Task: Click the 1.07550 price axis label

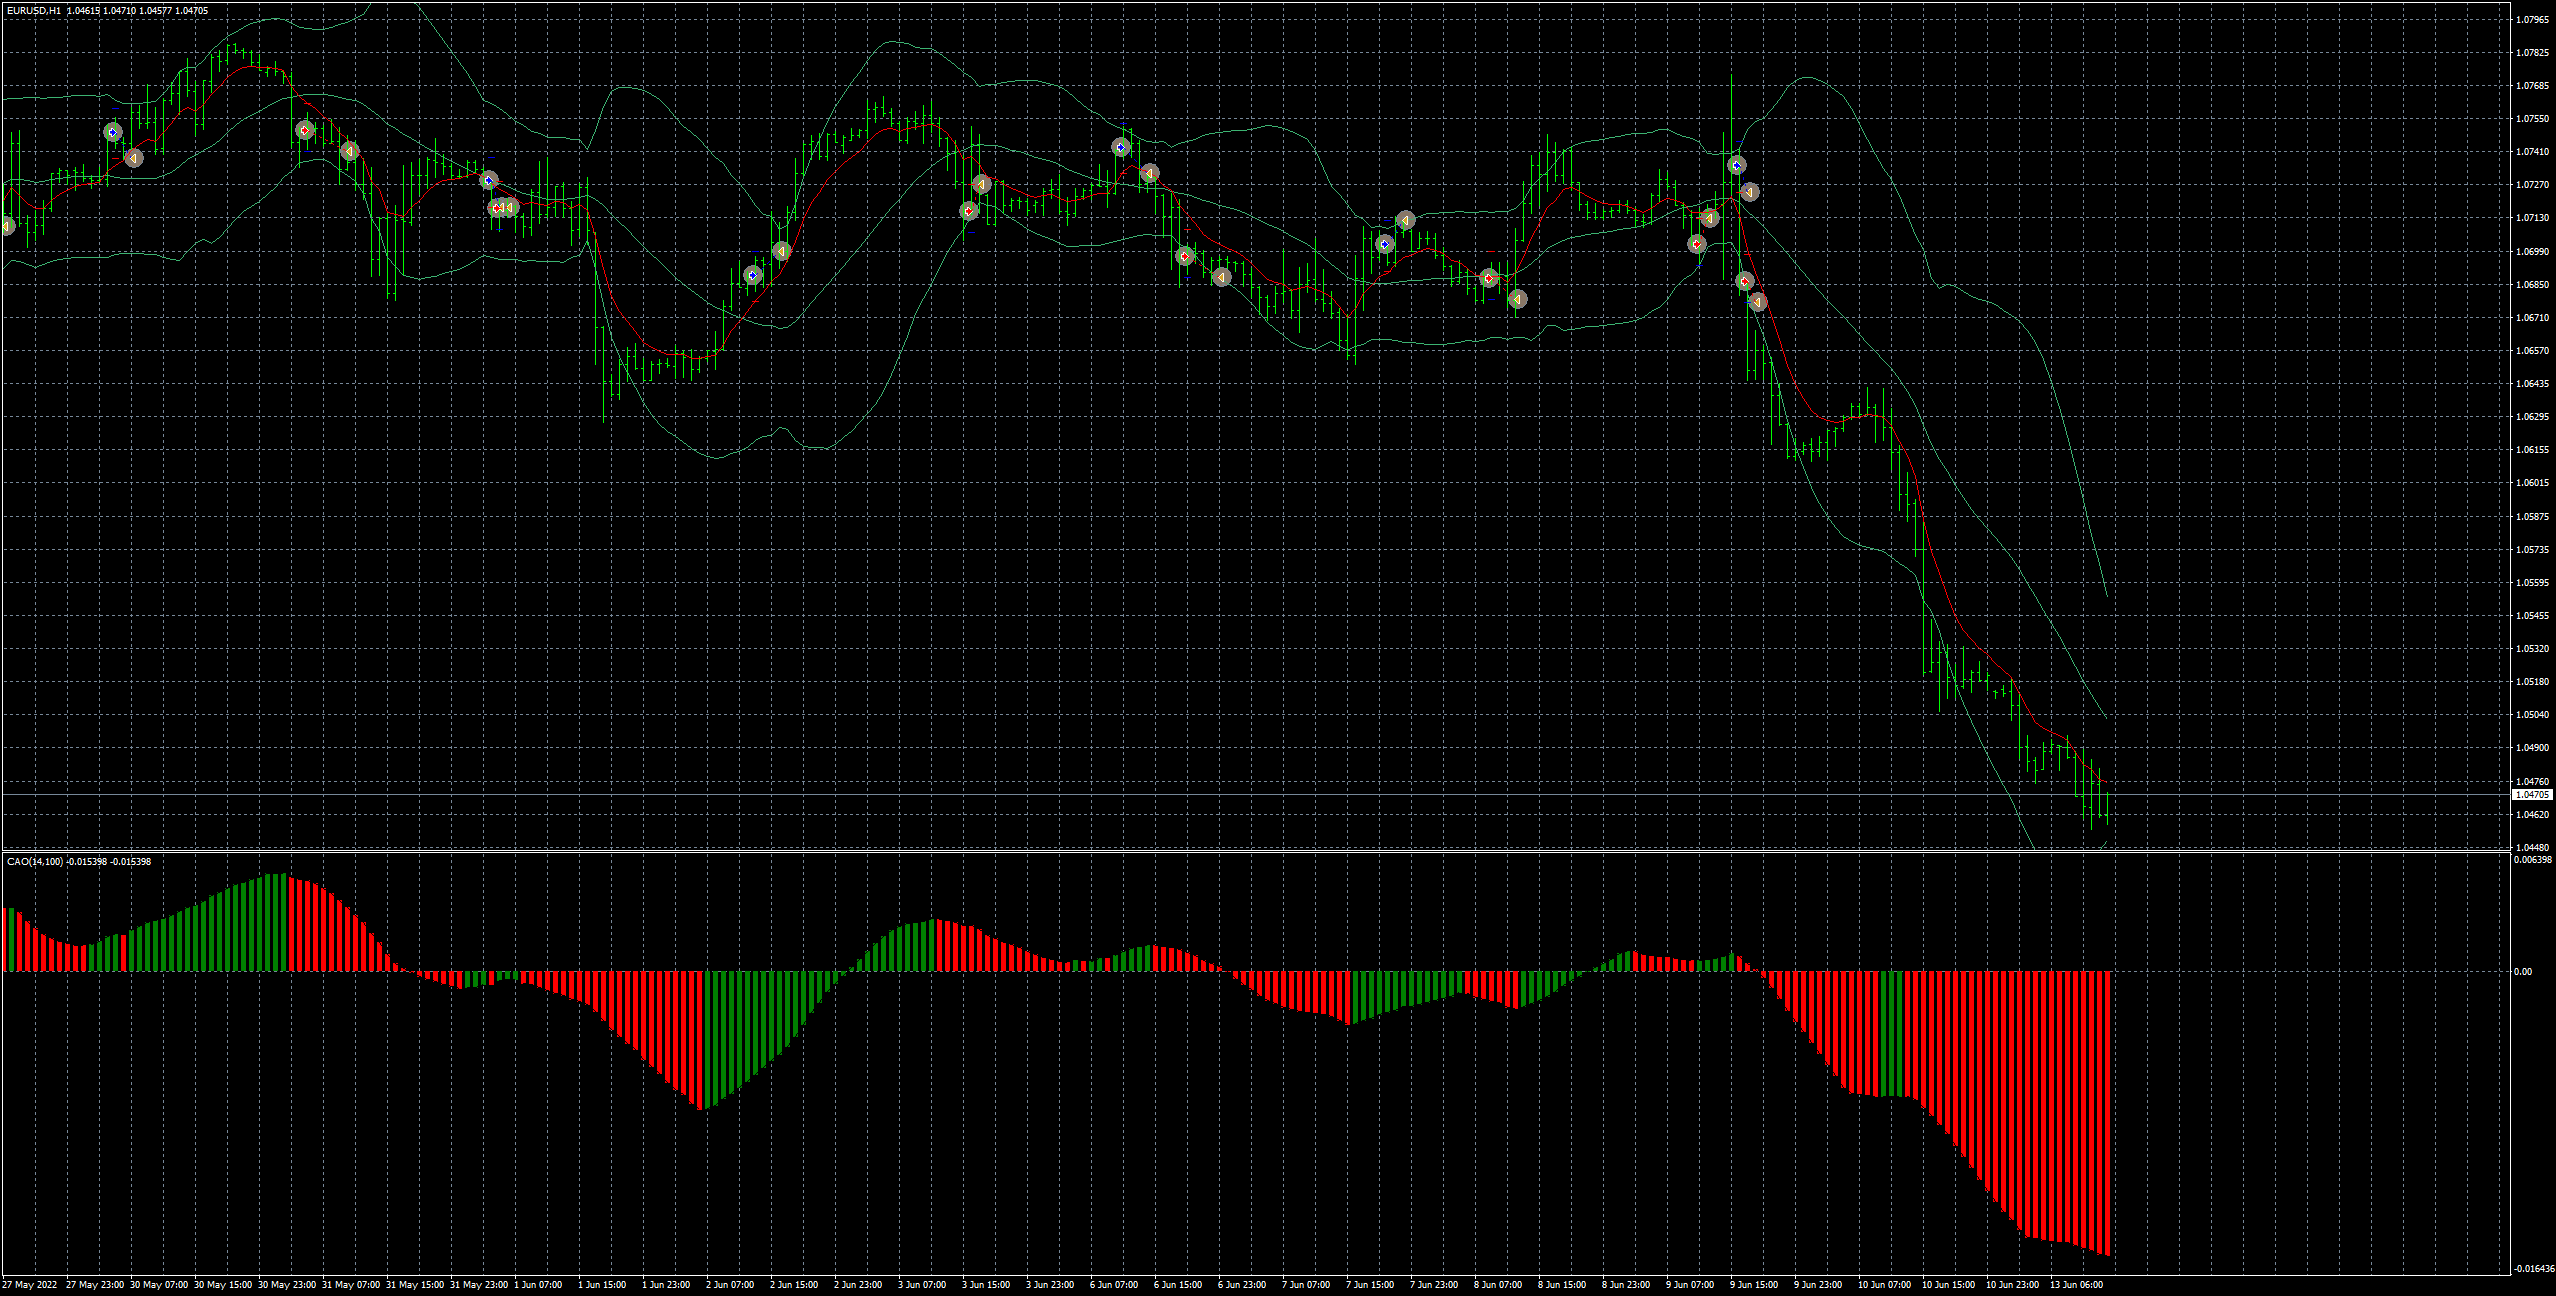Action: coord(2532,118)
